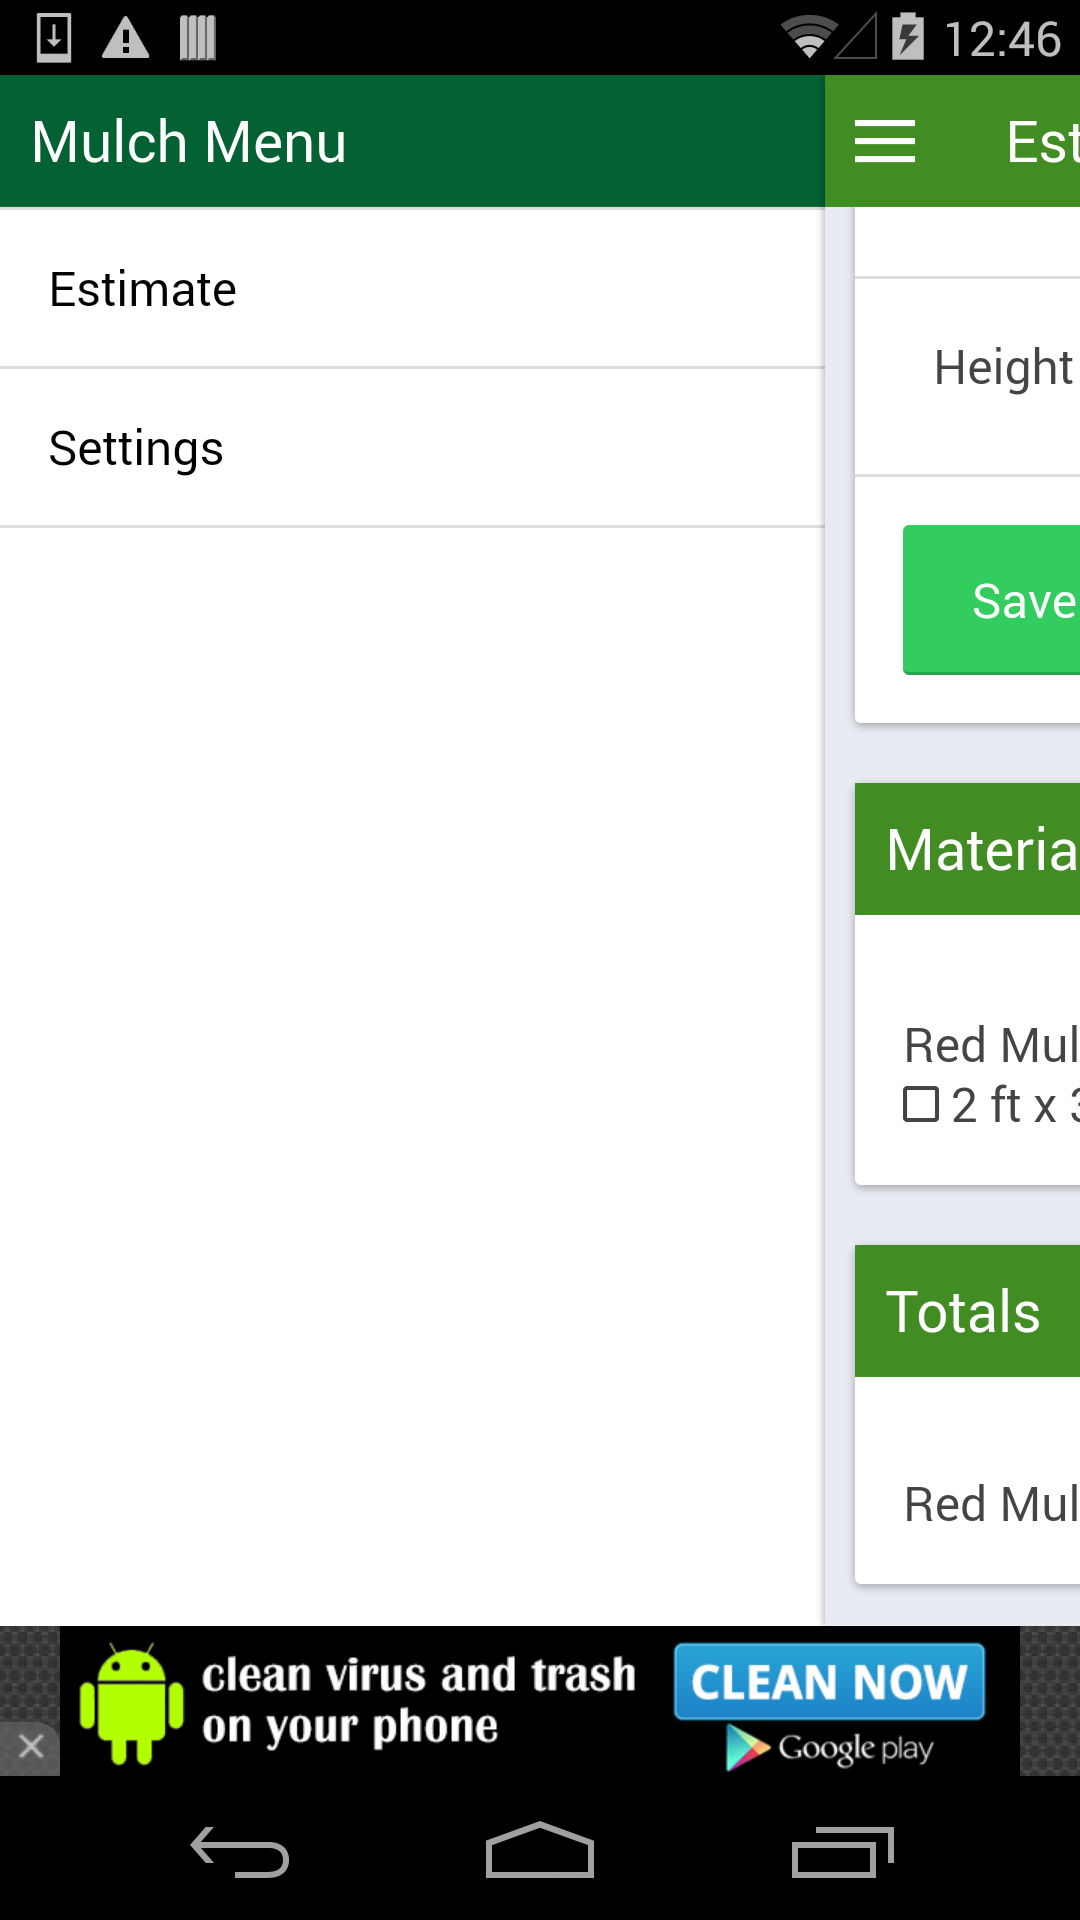Check the checkbox under Red Mulch in Materials

[920, 1104]
